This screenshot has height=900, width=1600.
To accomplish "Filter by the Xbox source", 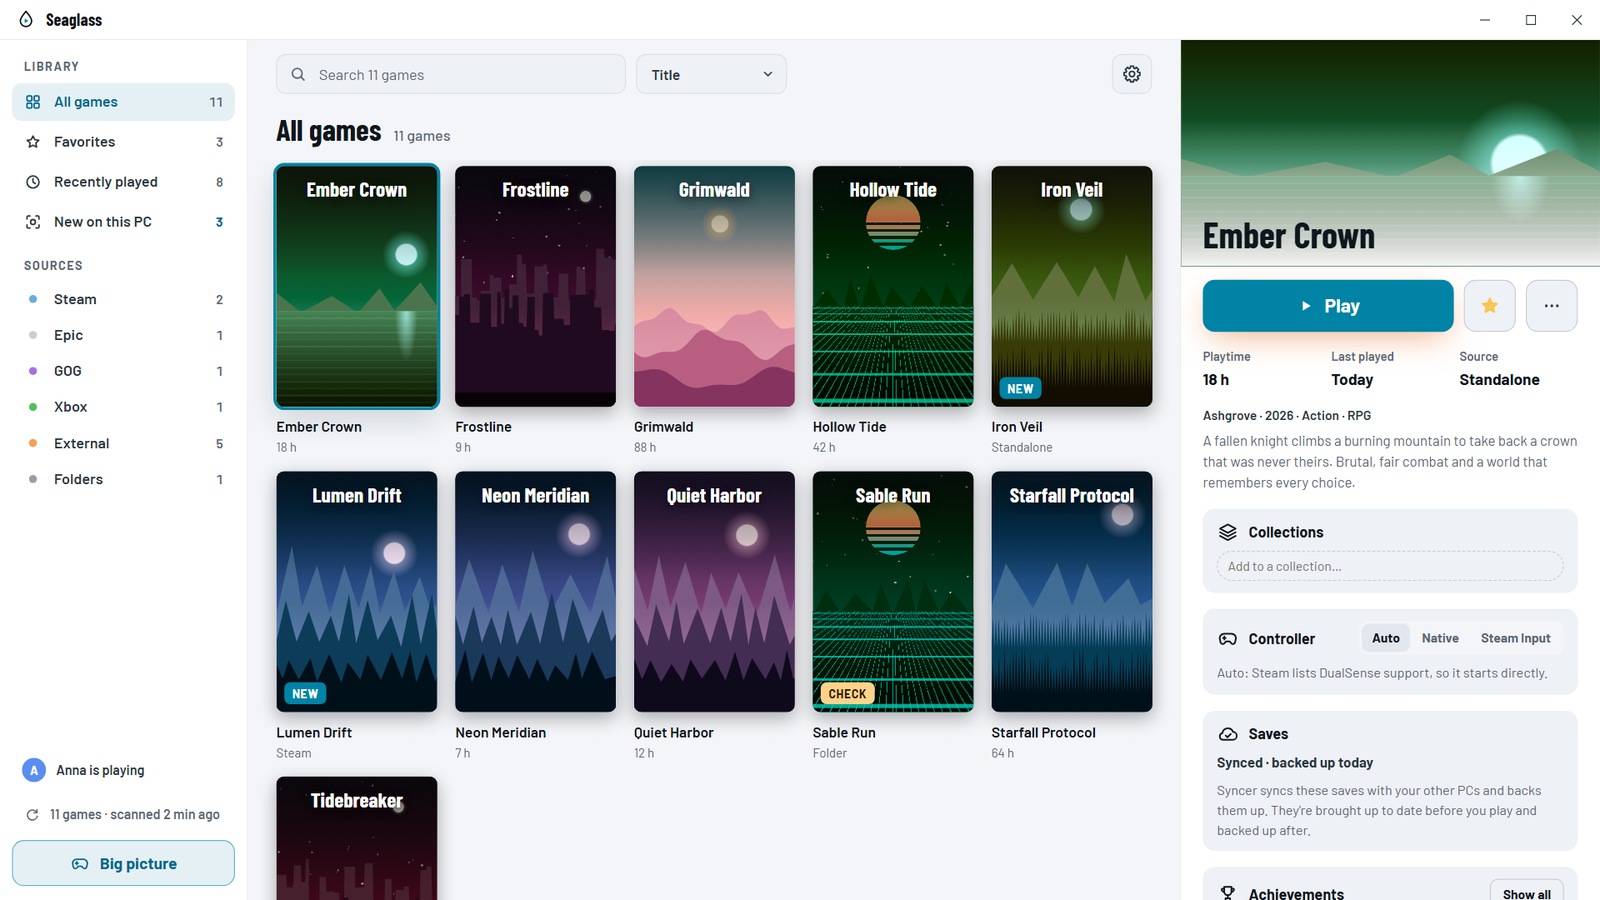I will click(x=123, y=407).
